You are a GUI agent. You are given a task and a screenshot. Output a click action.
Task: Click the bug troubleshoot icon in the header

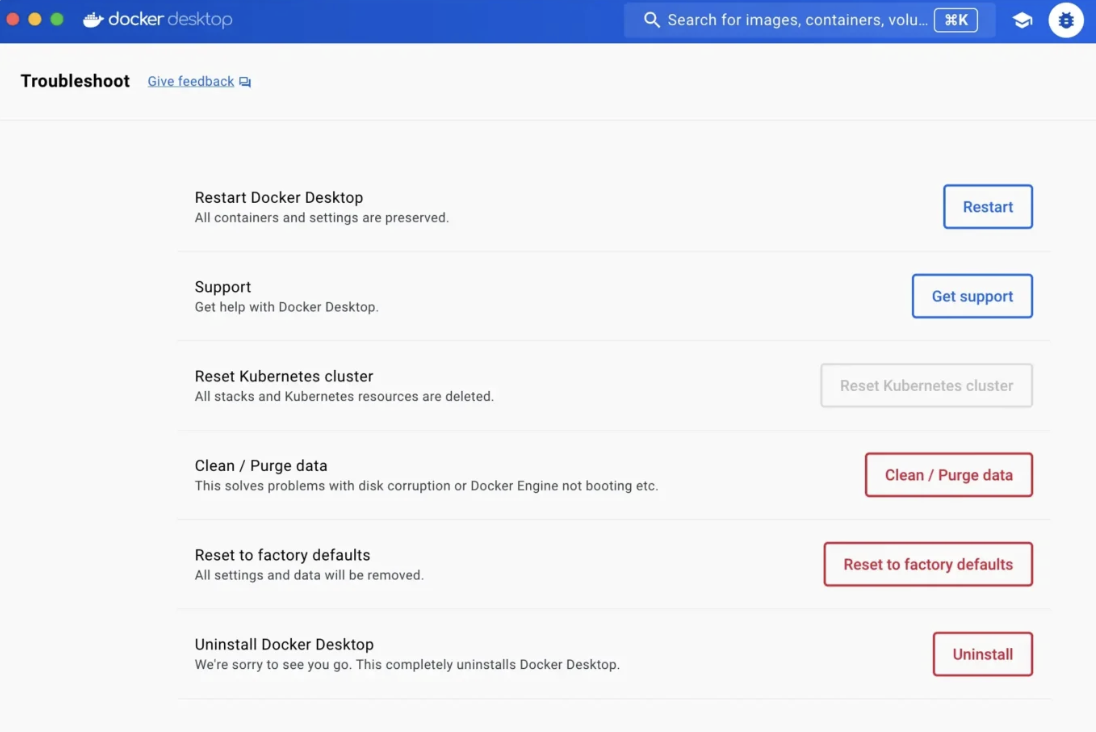(x=1065, y=20)
